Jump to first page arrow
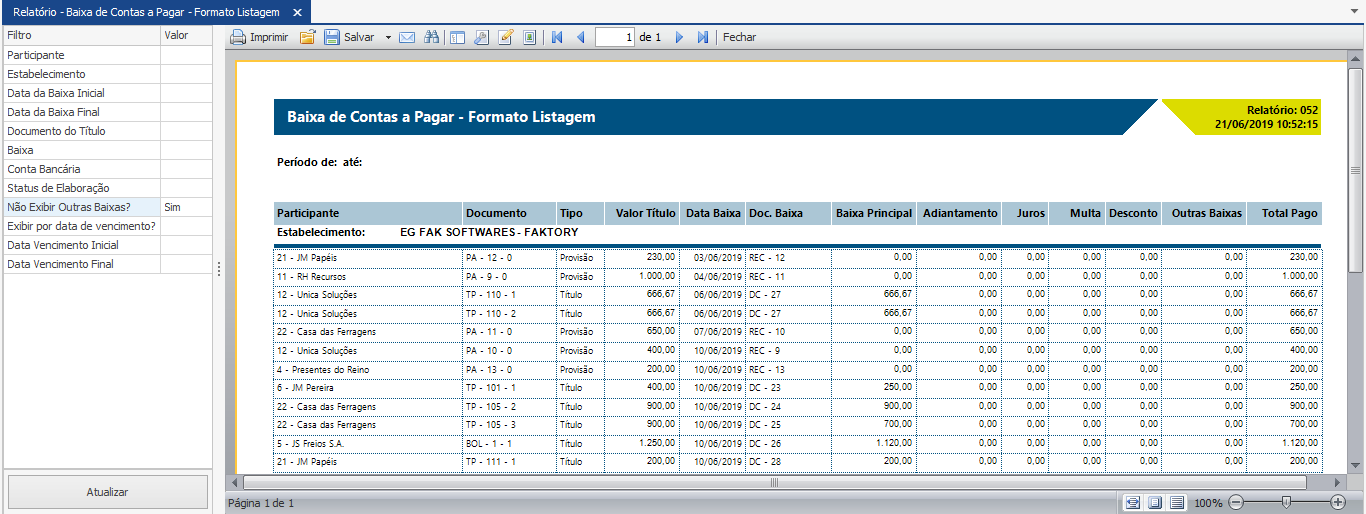 click(x=557, y=37)
